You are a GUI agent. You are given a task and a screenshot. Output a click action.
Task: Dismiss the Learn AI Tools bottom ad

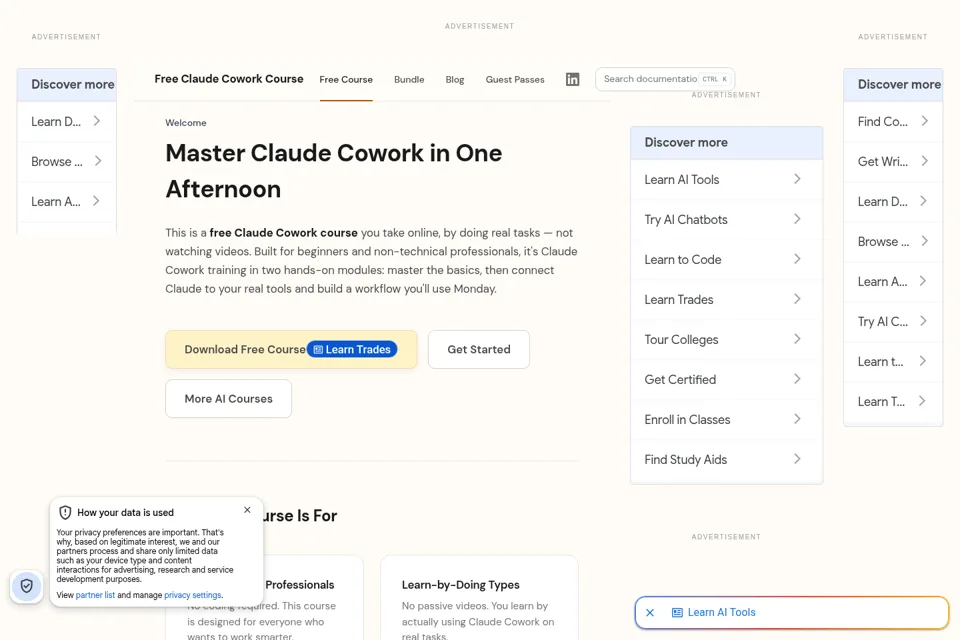(x=650, y=612)
